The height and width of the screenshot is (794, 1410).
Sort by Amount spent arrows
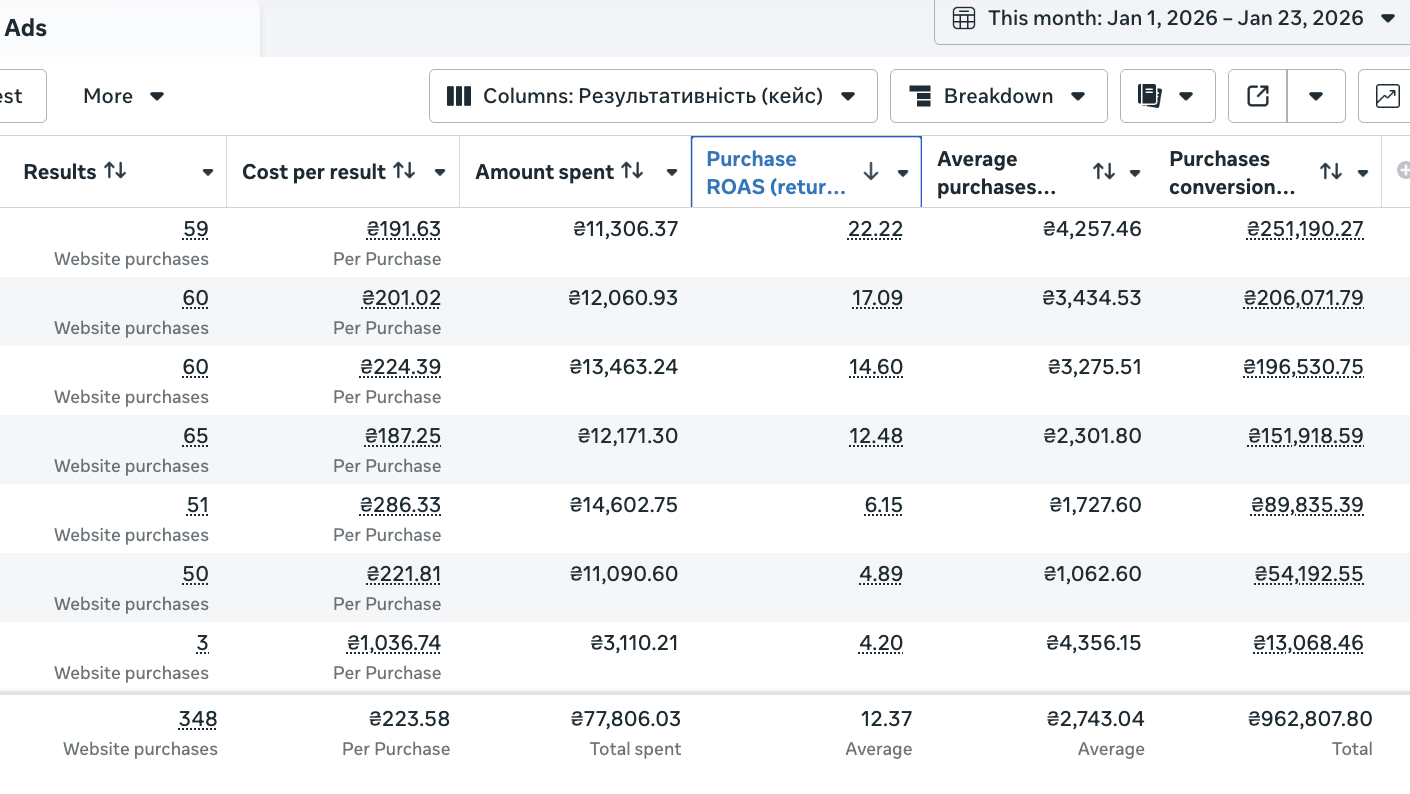(x=632, y=171)
